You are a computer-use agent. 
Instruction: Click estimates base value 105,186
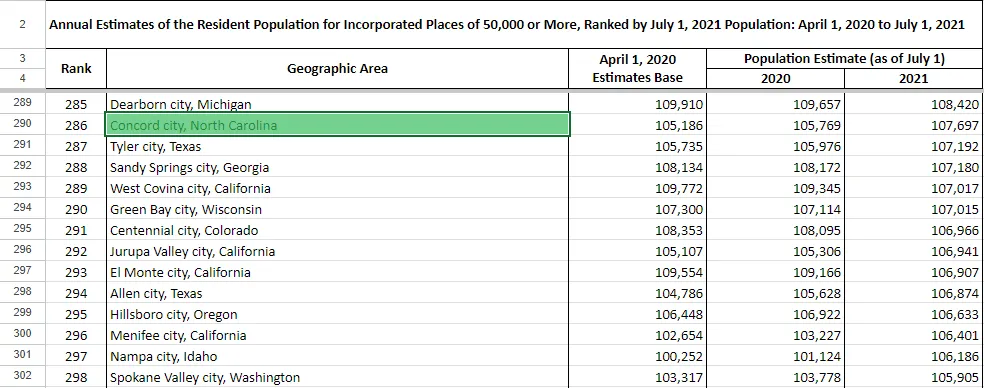pos(638,125)
